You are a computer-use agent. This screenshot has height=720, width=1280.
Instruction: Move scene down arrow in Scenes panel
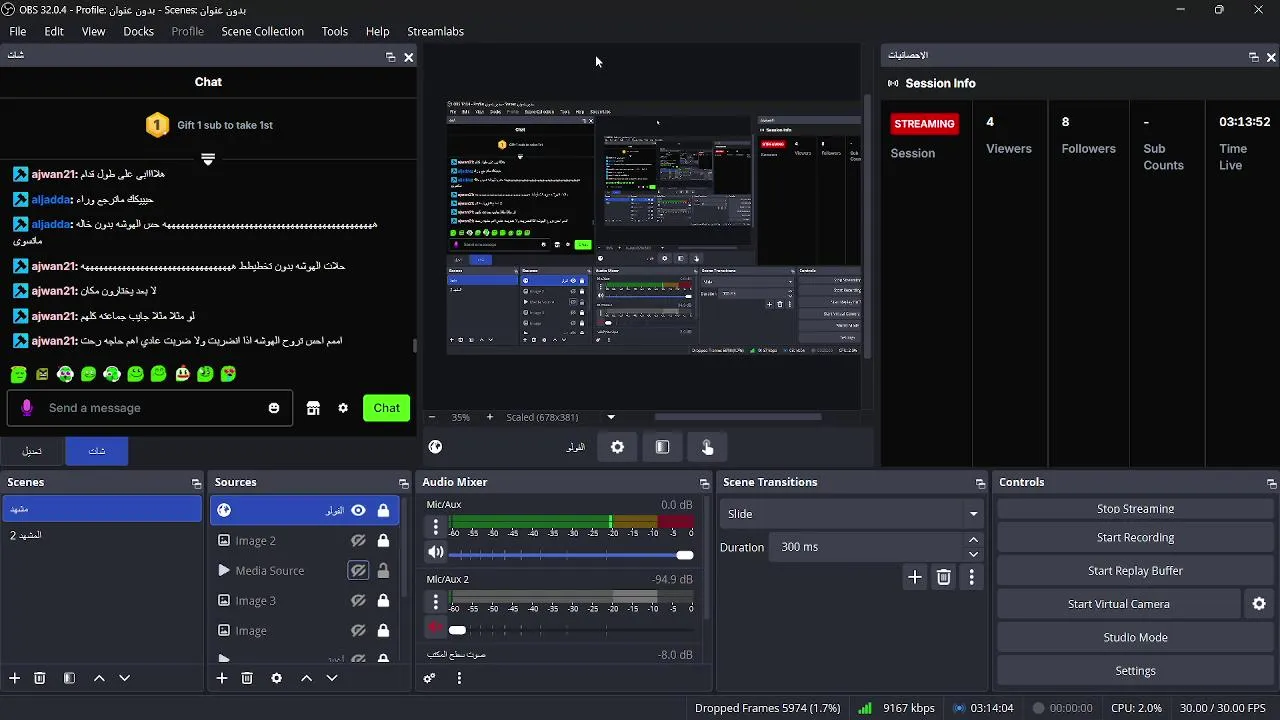pyautogui.click(x=124, y=678)
